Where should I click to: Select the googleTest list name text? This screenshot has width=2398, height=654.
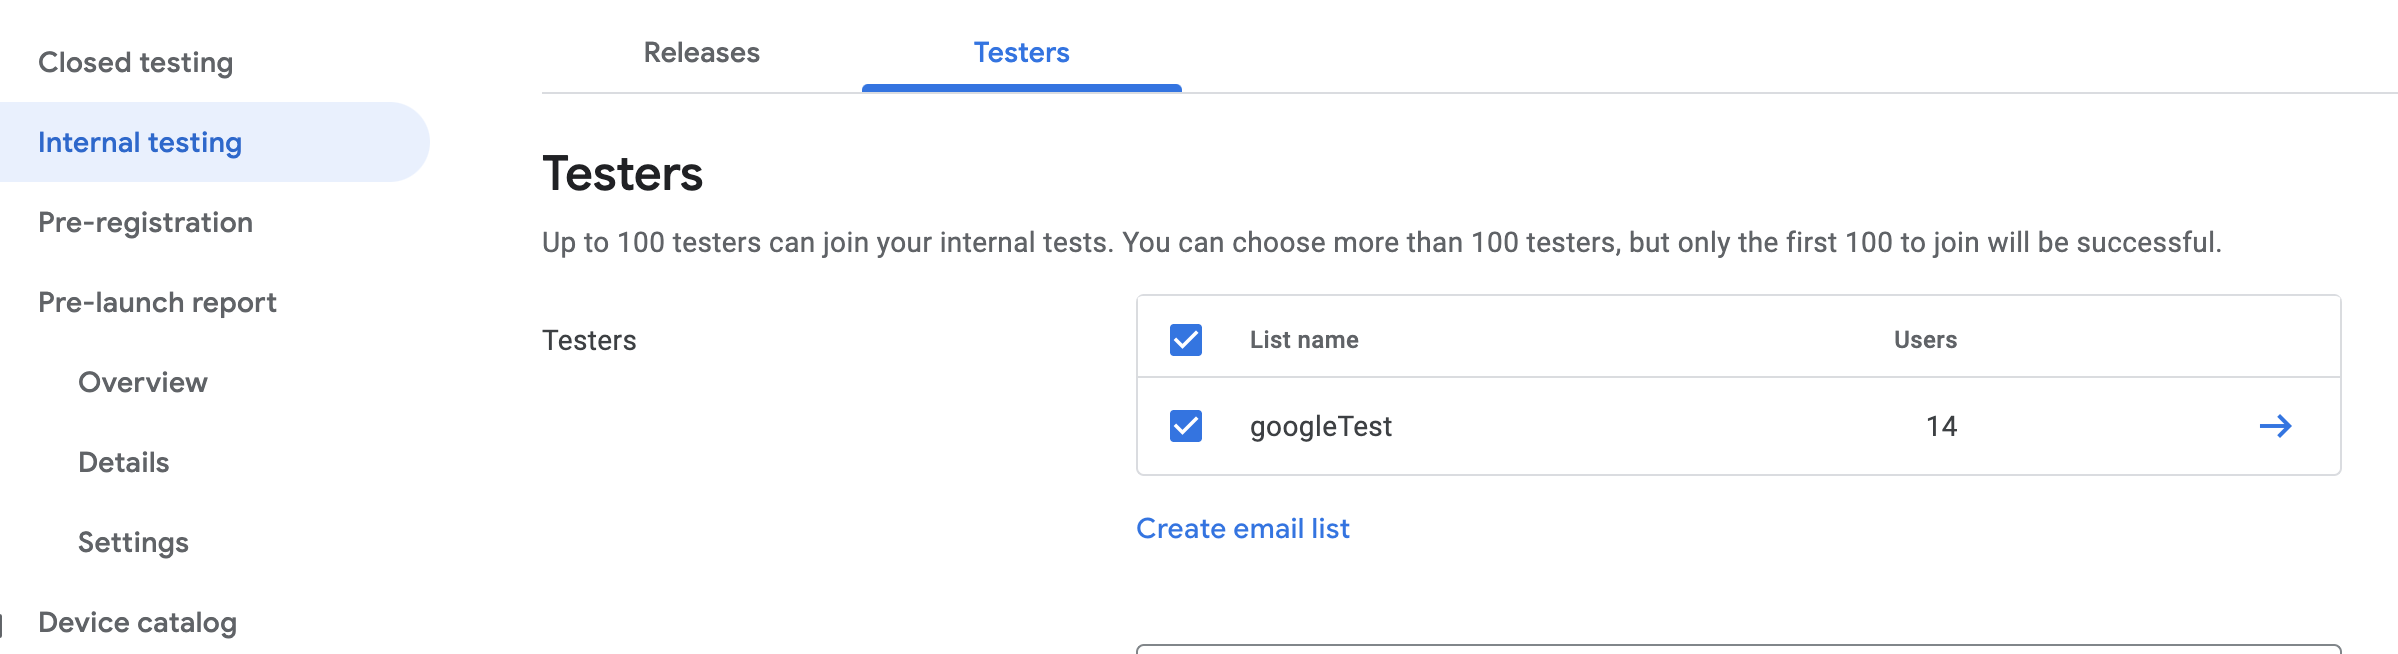point(1321,426)
